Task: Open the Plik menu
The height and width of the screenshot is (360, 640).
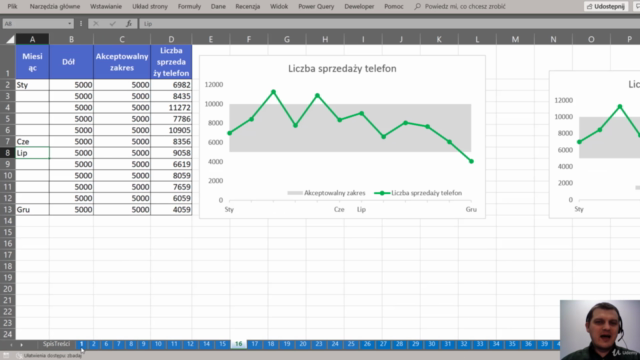Action: coord(12,7)
